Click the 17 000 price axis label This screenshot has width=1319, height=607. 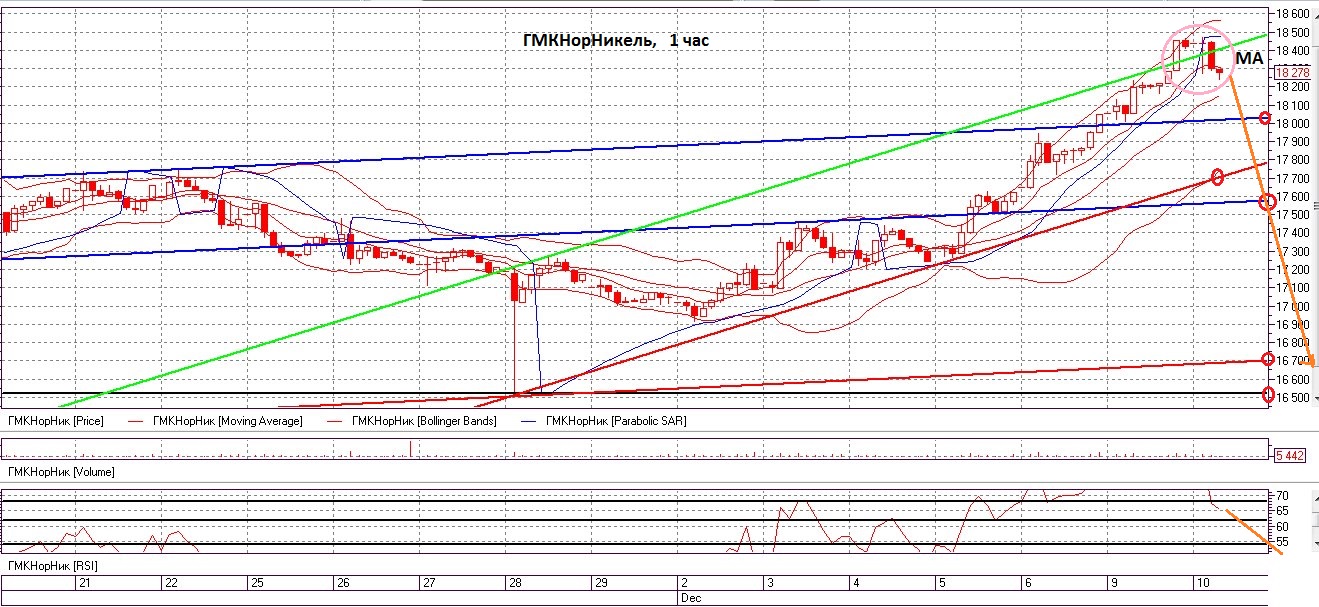(1292, 305)
